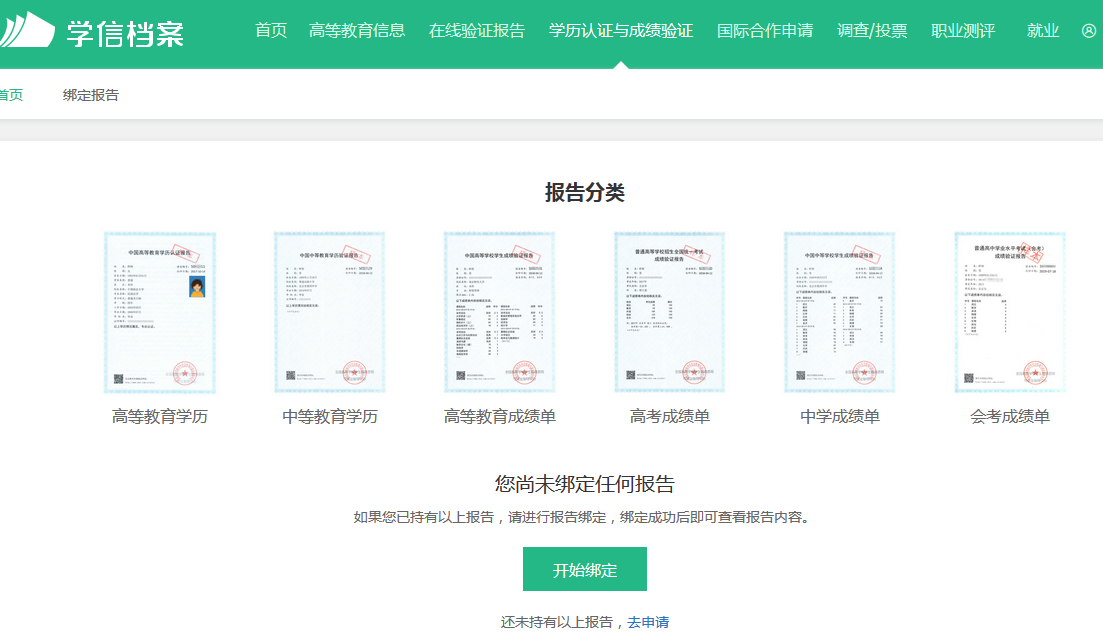Open 高等教育信息 menu item
This screenshot has width=1103, height=632.
tap(357, 31)
